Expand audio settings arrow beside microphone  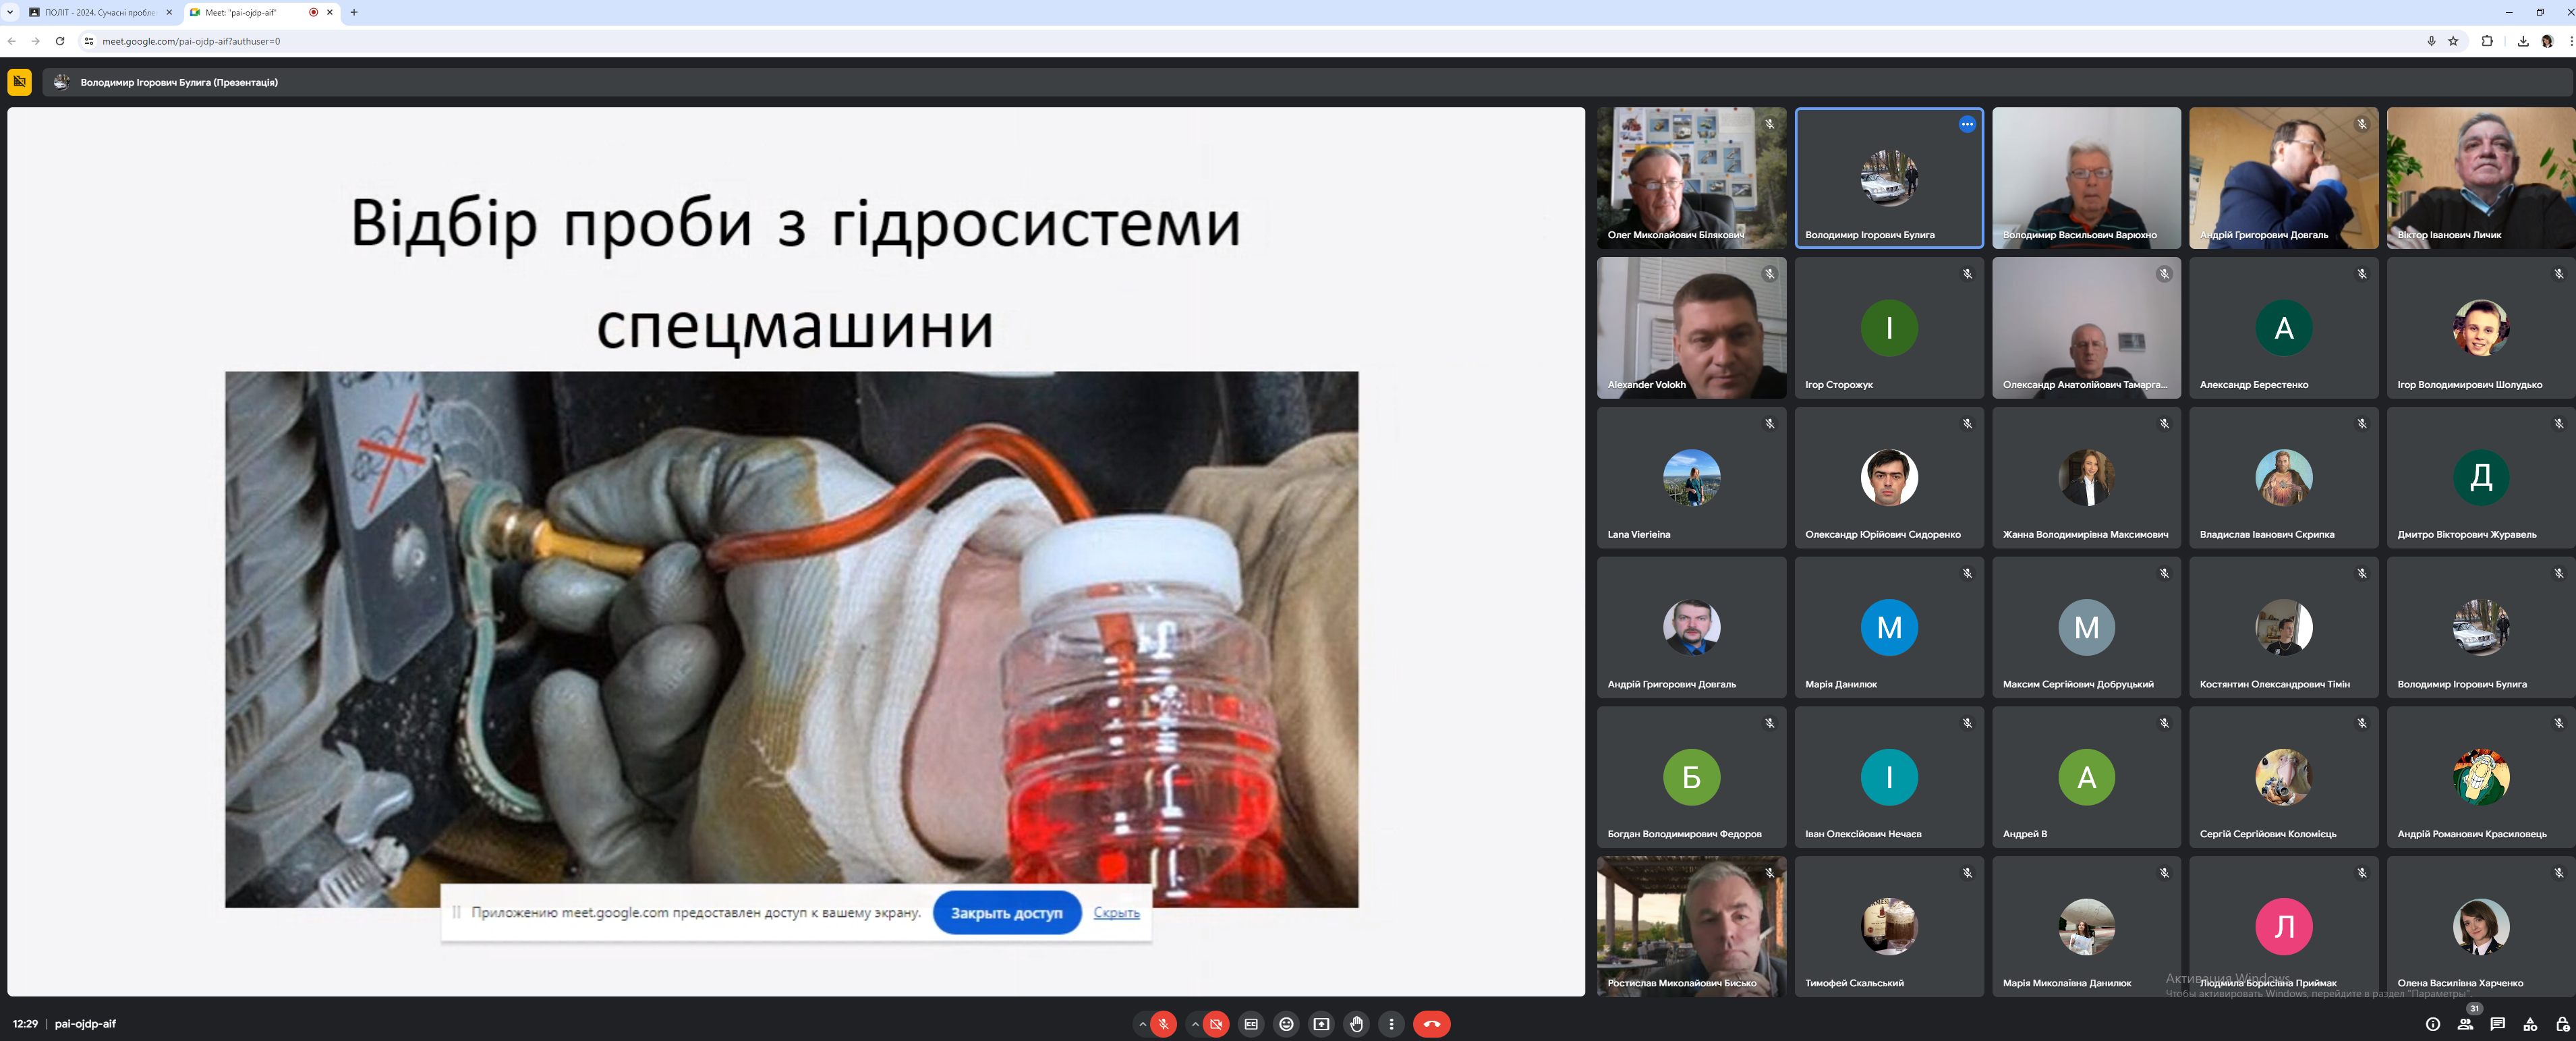(1142, 1024)
